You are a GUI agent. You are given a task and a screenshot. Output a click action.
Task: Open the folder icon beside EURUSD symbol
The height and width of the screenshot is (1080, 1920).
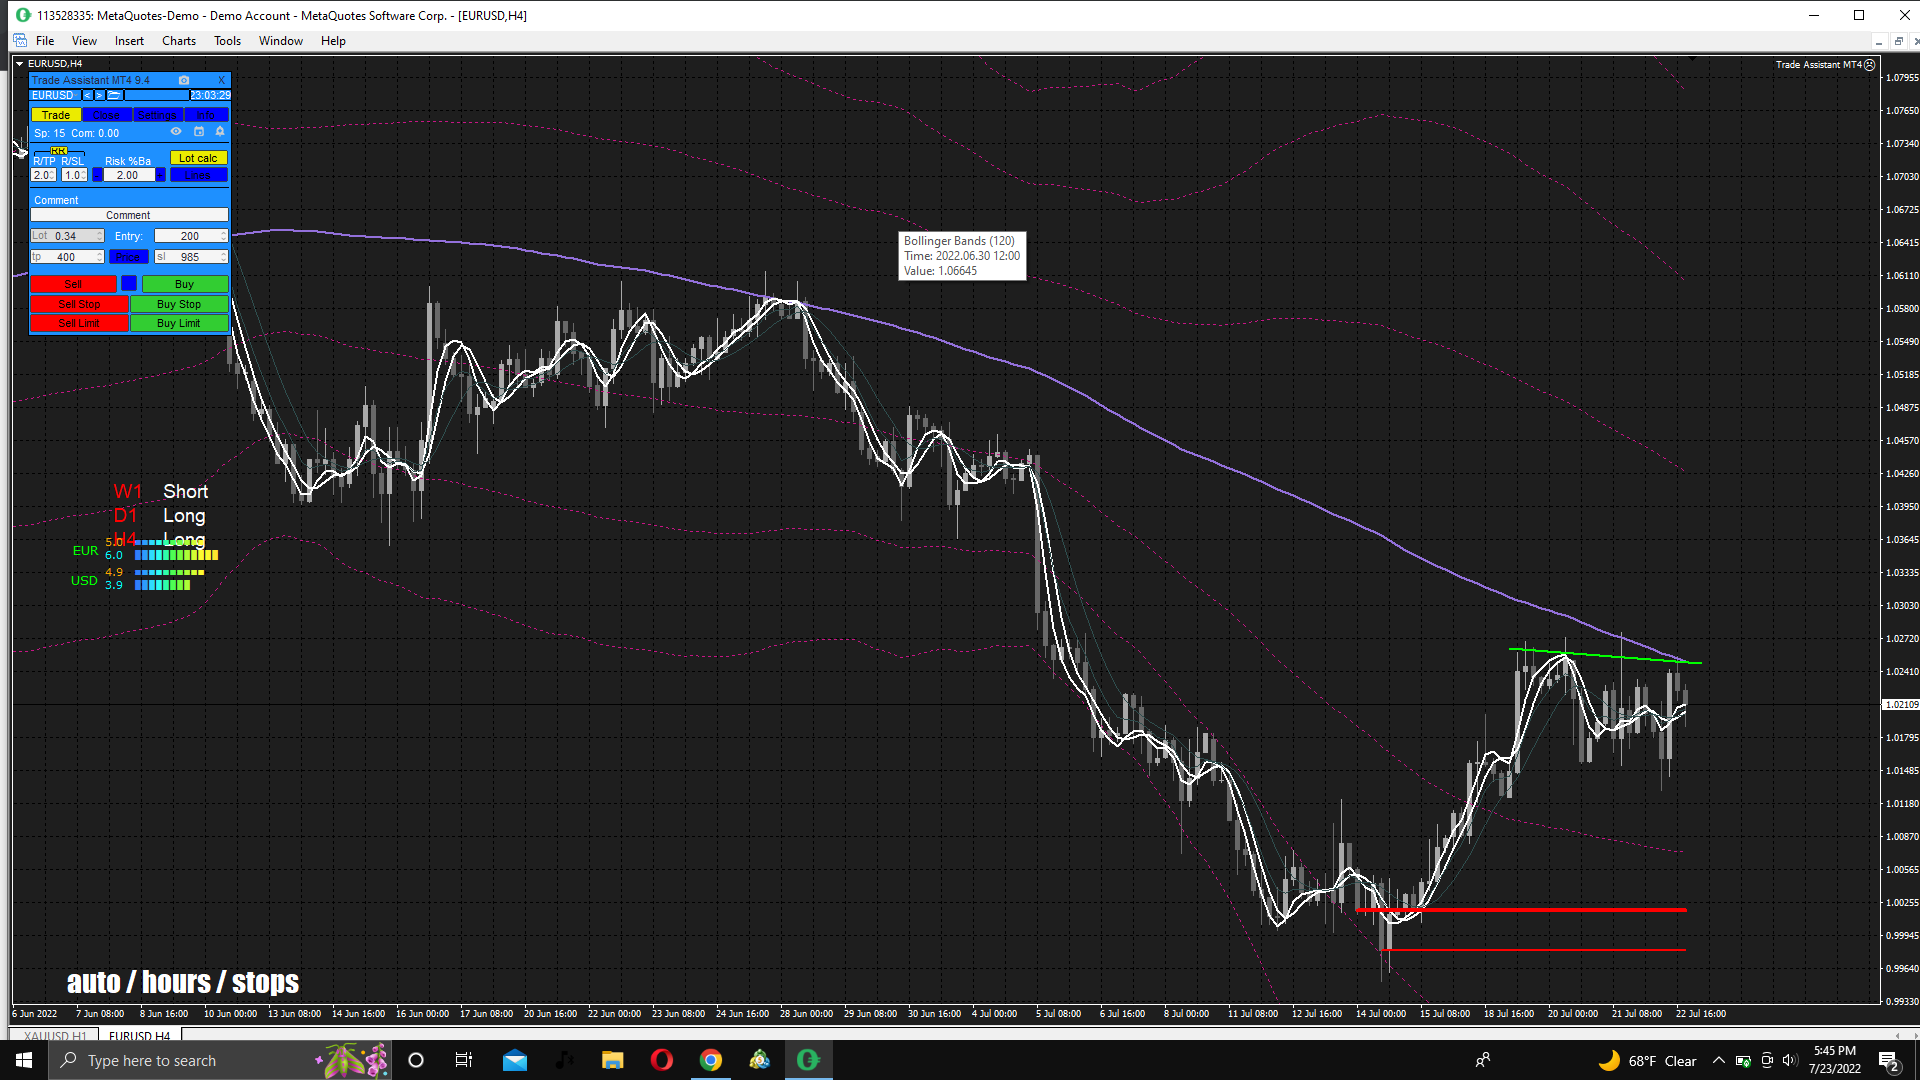(115, 95)
